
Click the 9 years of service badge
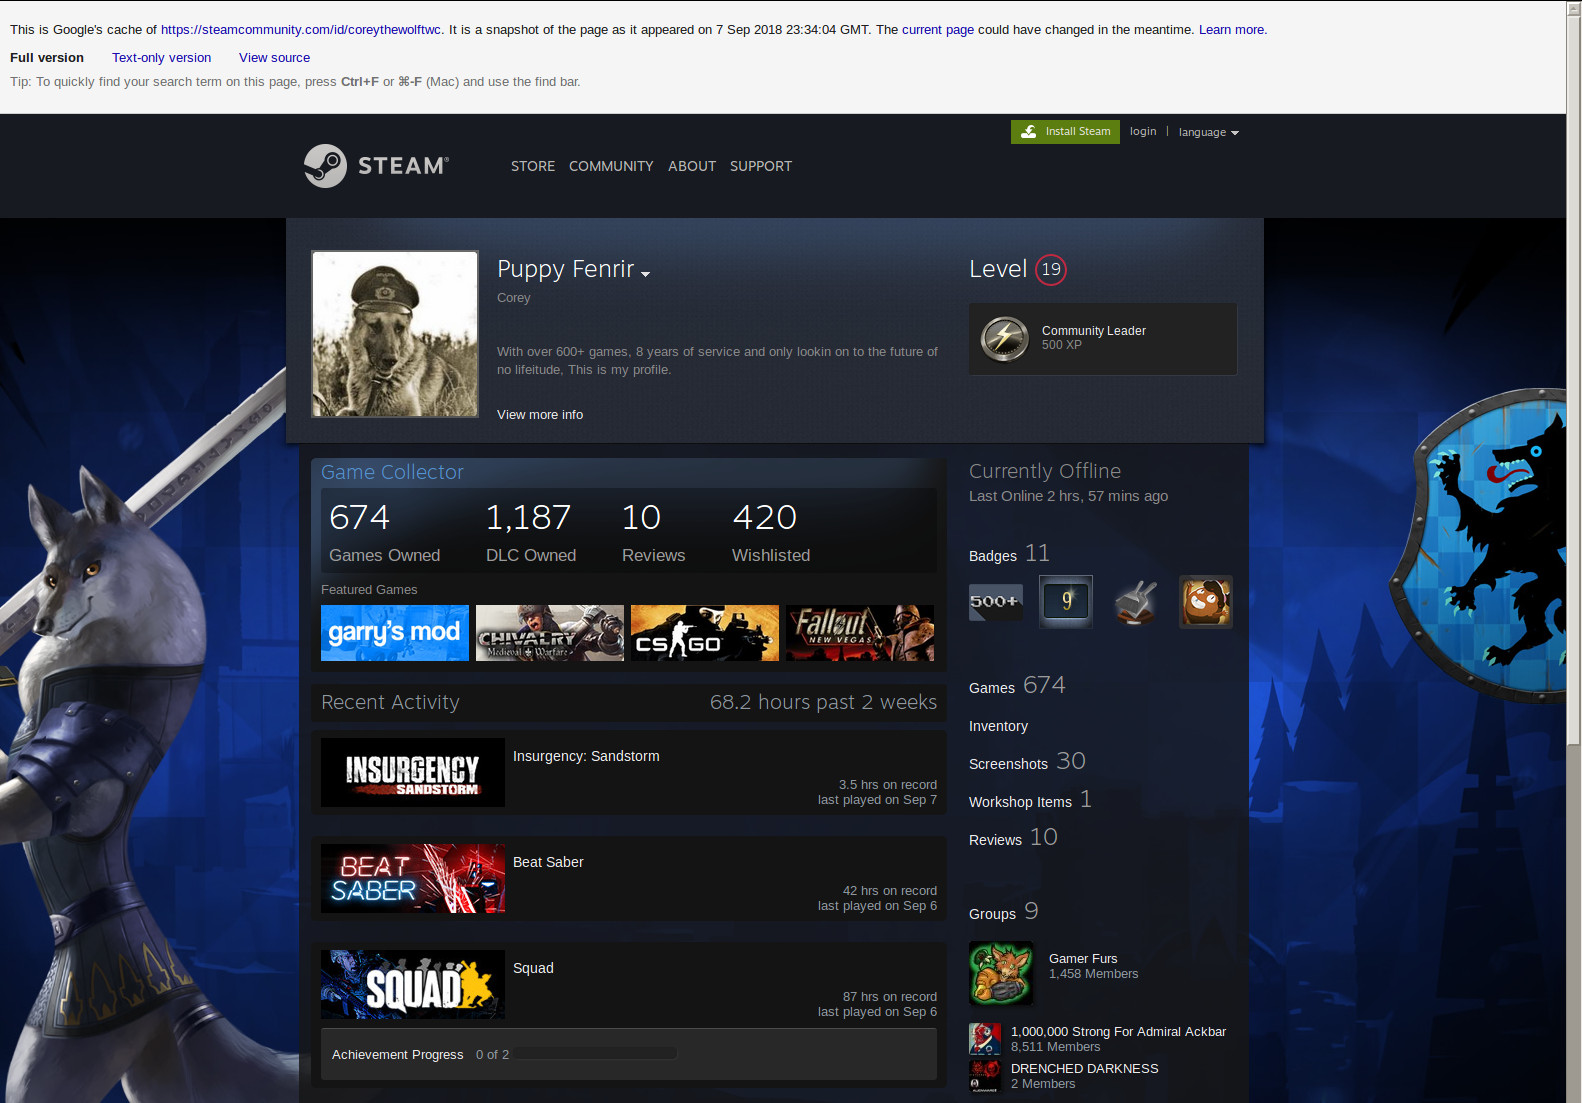(x=1066, y=602)
